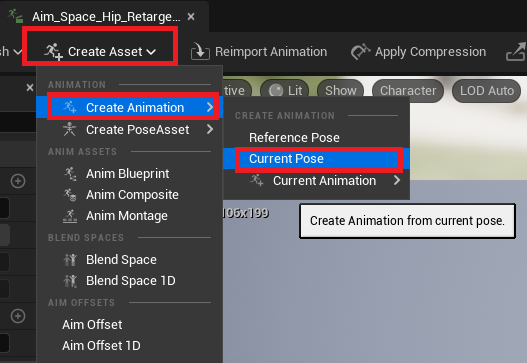
Task: Close the Aim_Space_Hip_Retarge tab
Action: click(x=191, y=16)
